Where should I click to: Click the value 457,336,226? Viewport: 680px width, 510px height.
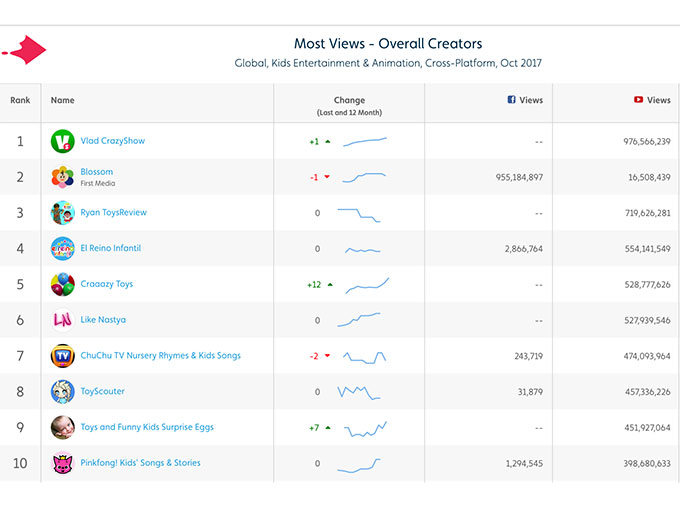[647, 392]
